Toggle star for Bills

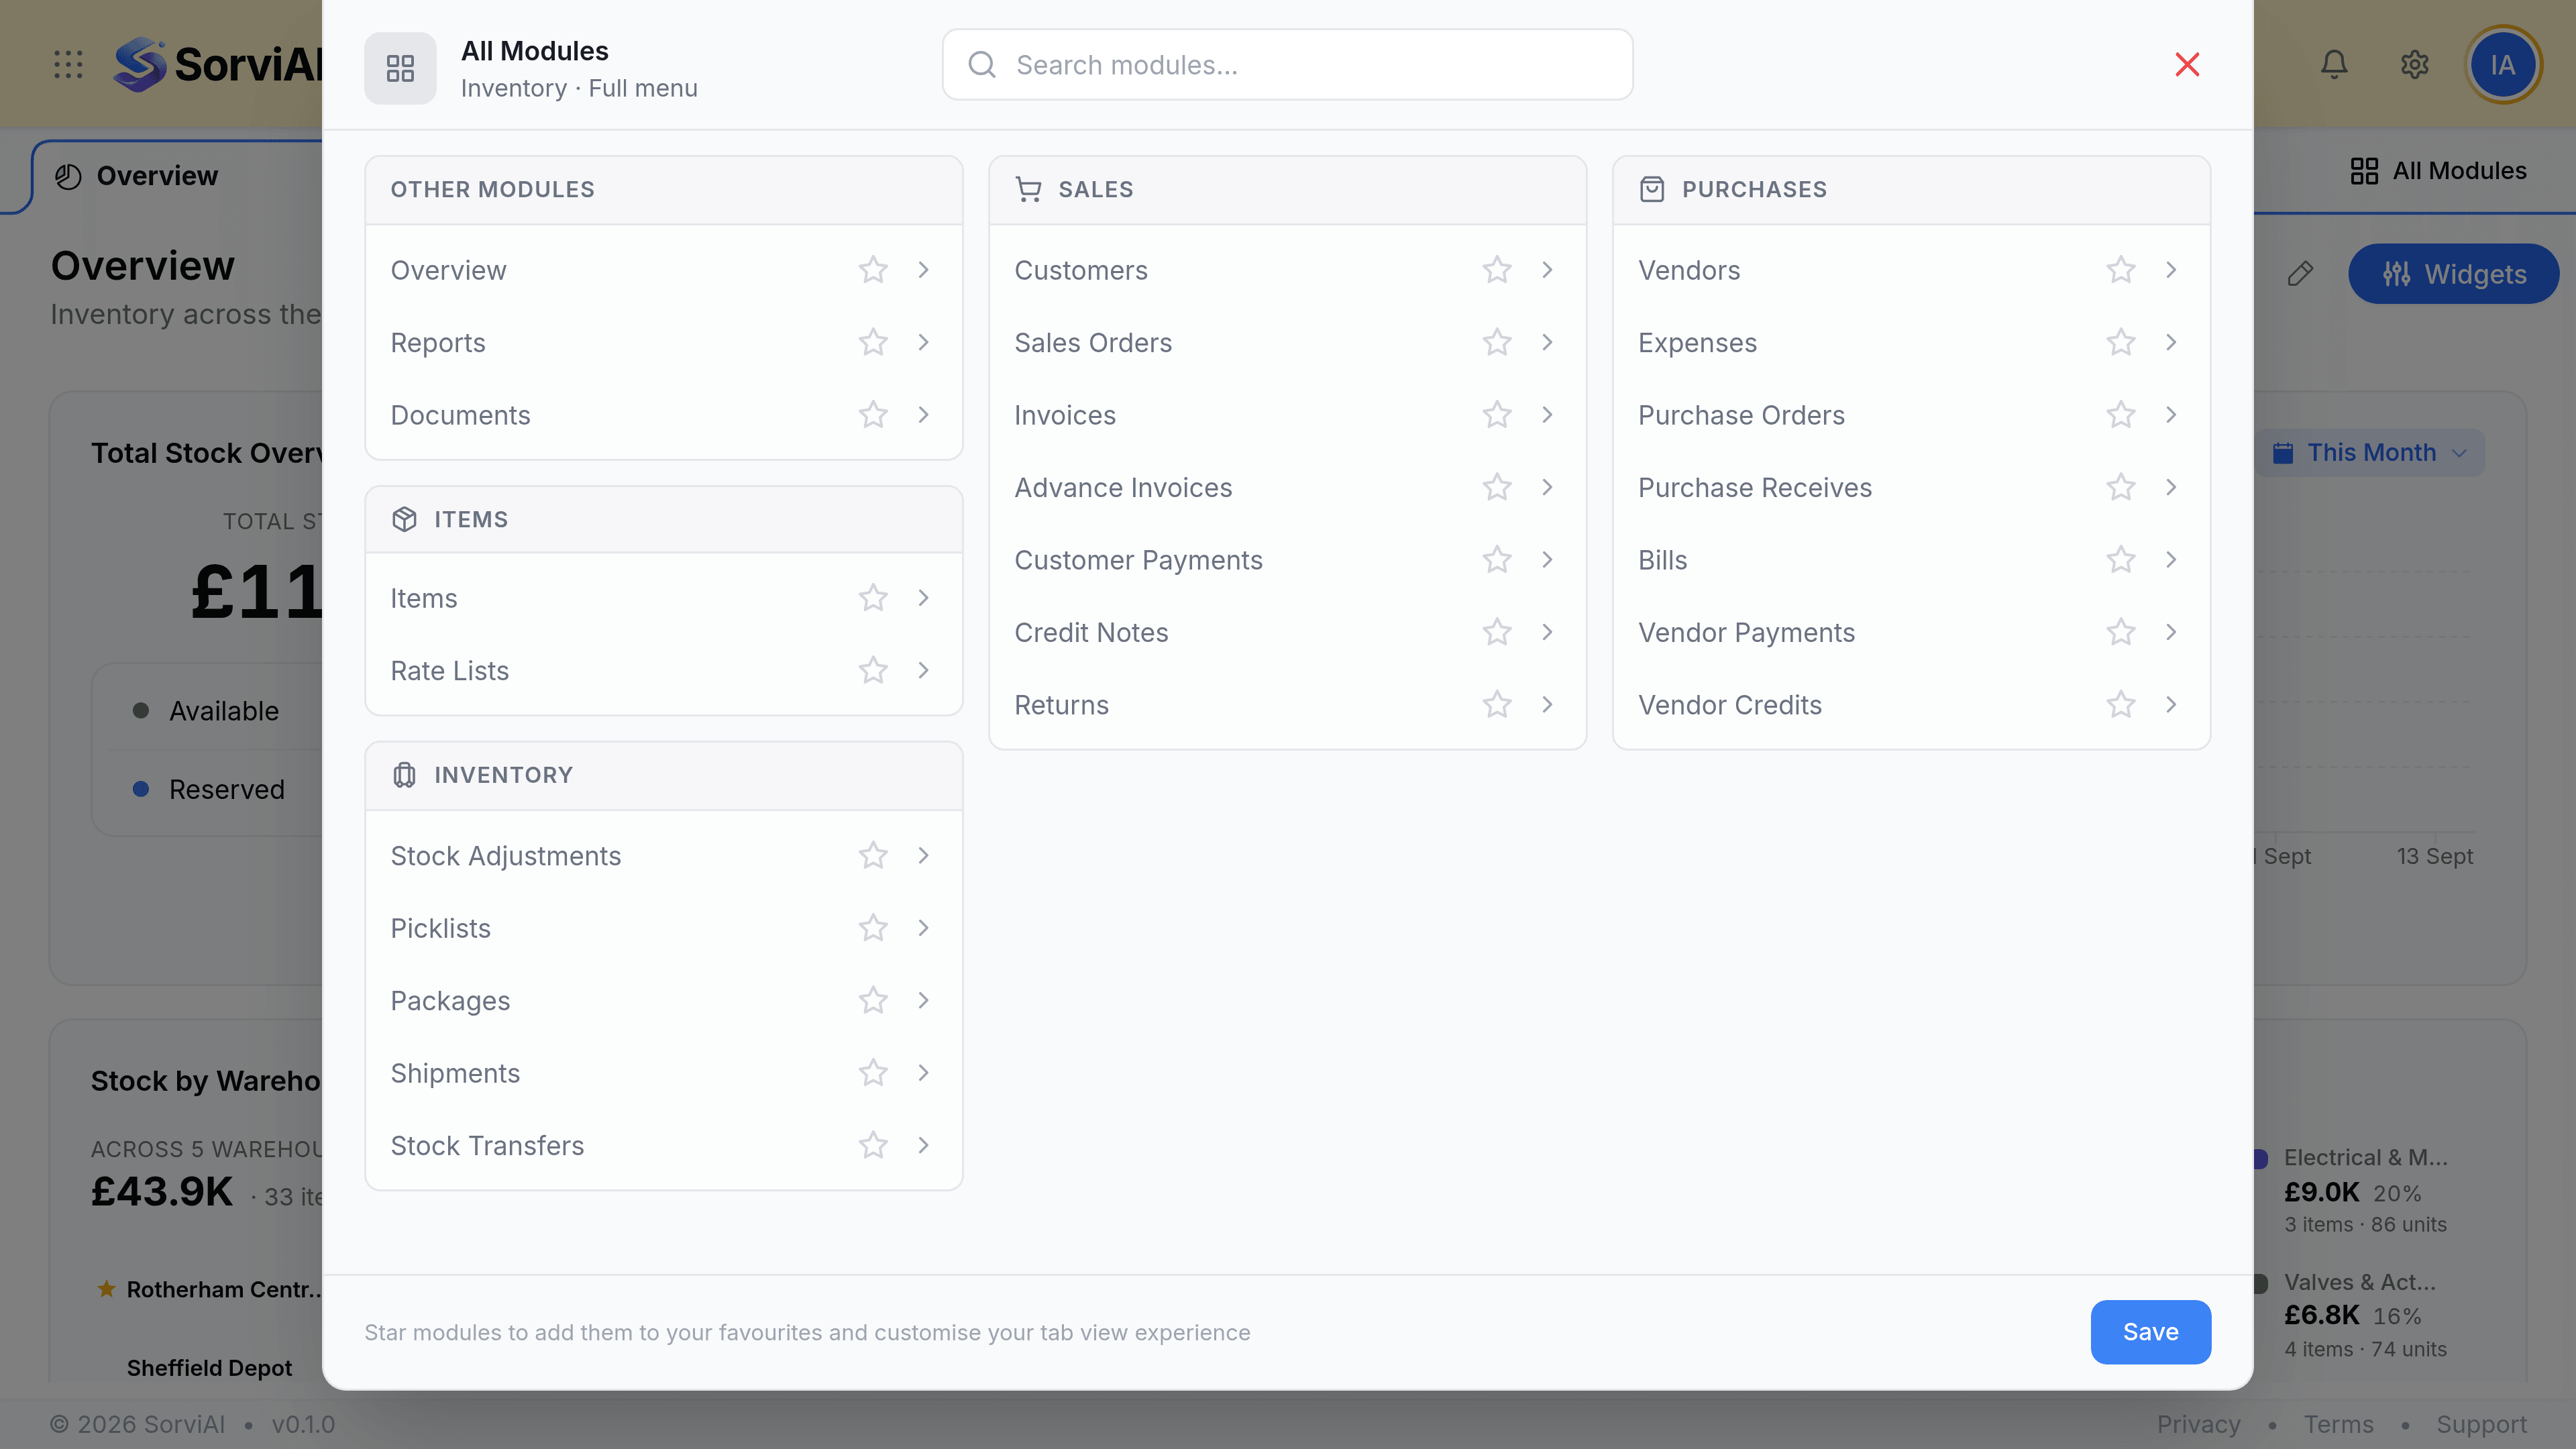[2121, 560]
